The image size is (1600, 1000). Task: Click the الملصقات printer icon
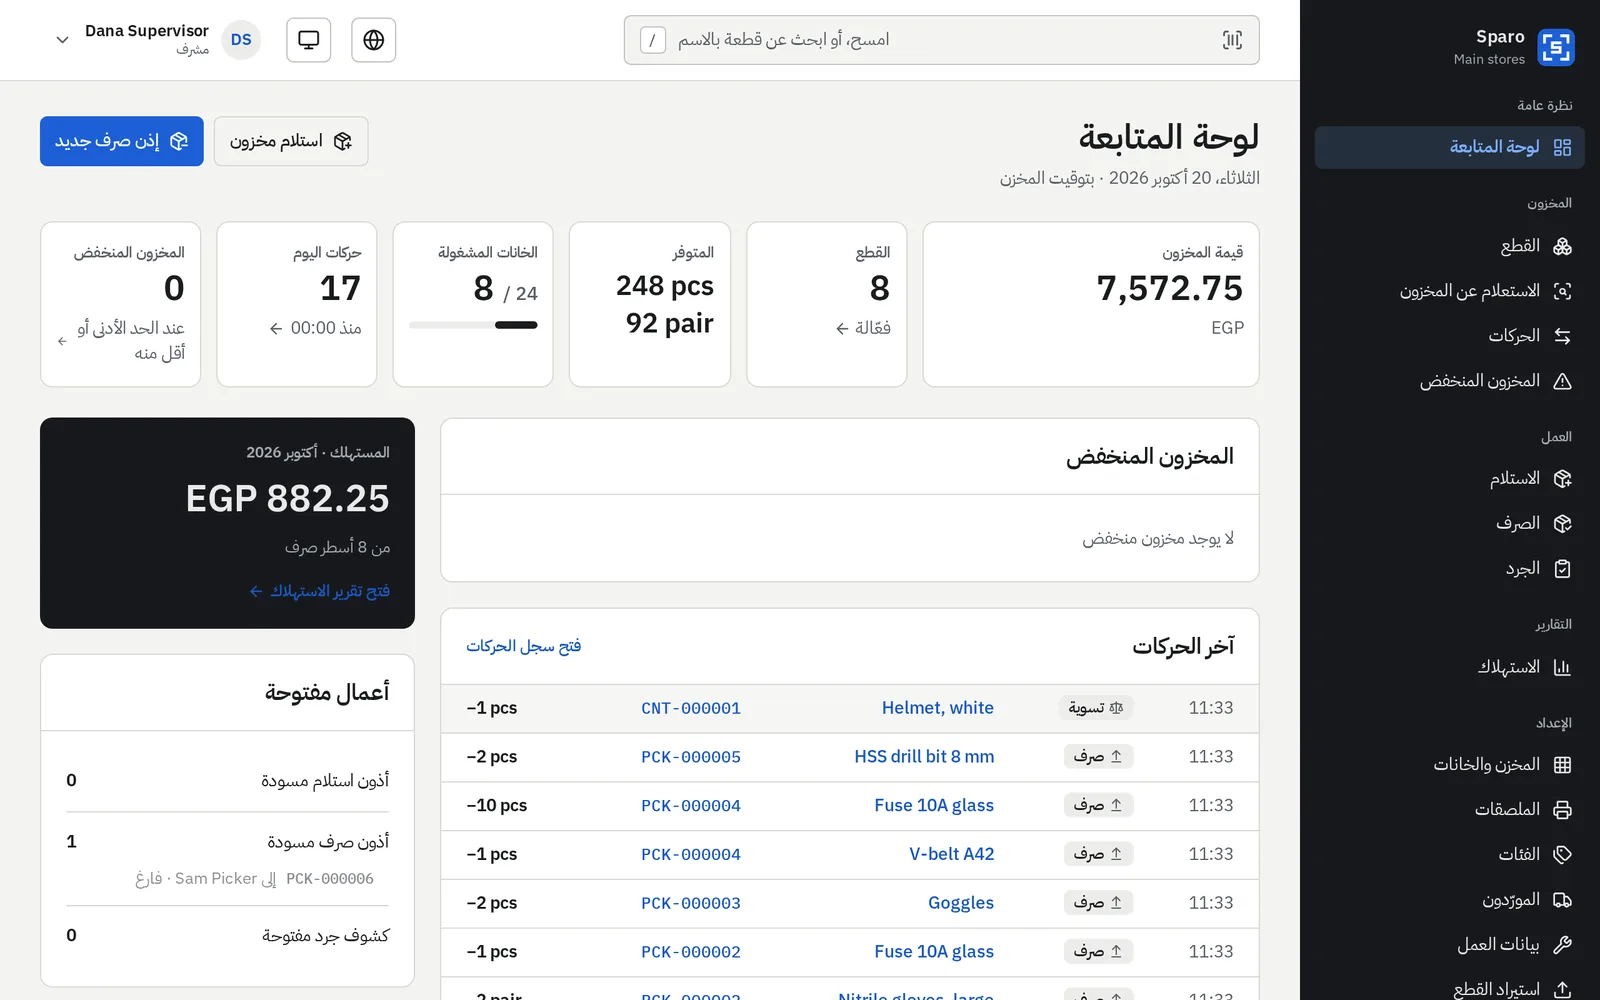click(x=1562, y=810)
